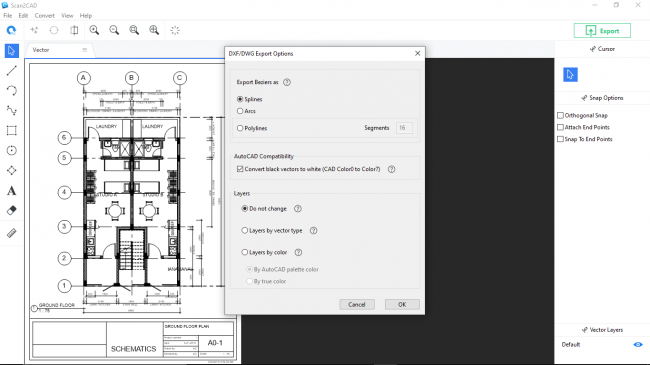Open the Vector tab menu icon
This screenshot has height=365, width=650.
(85, 50)
